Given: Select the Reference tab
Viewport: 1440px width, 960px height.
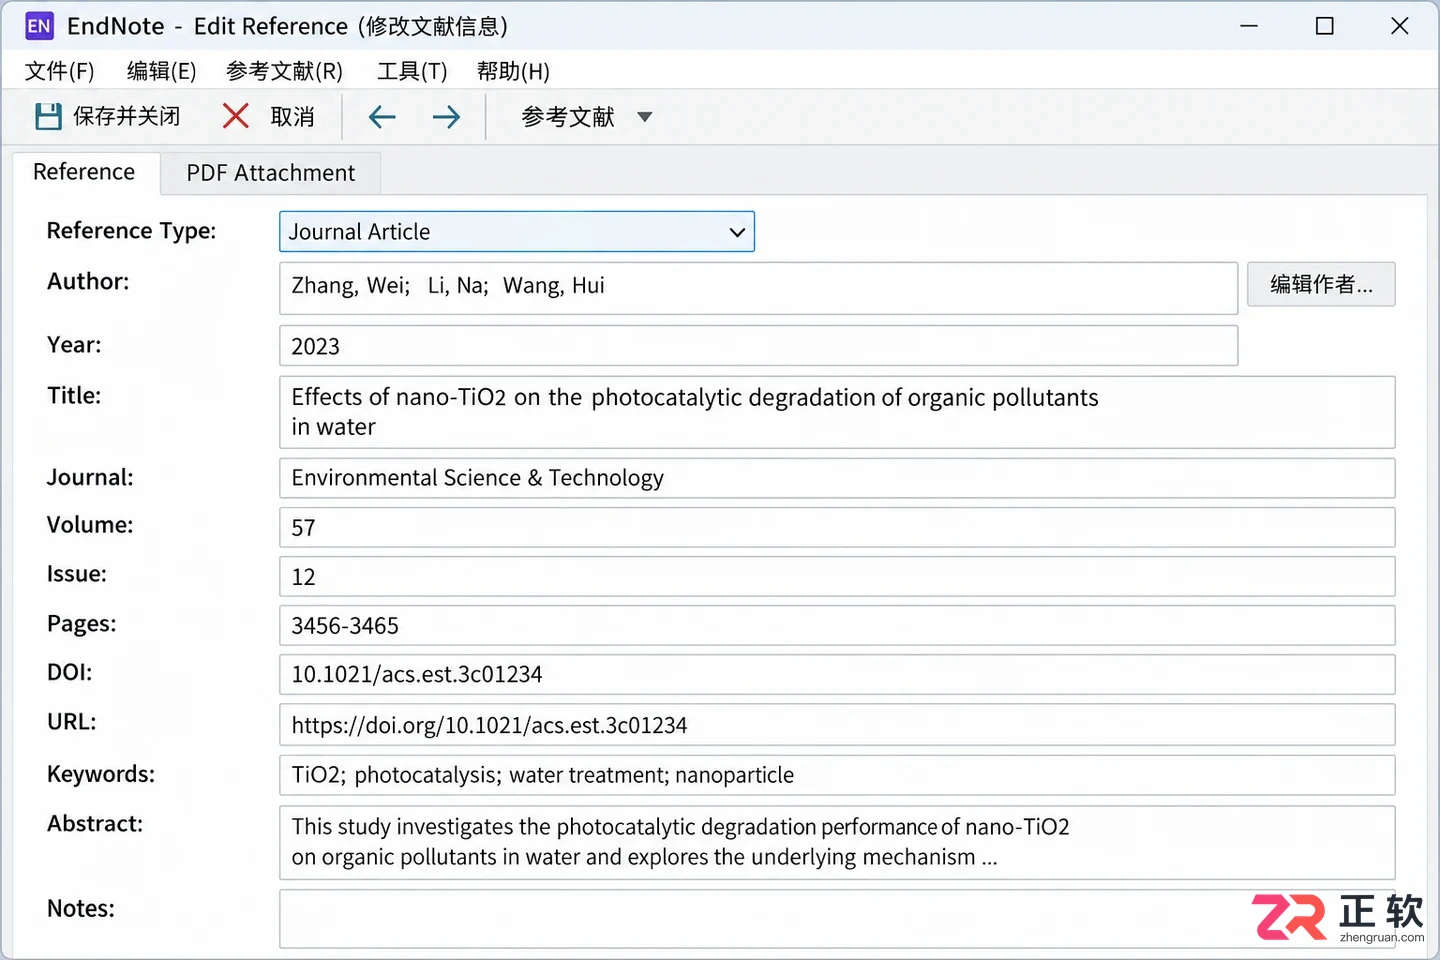Looking at the screenshot, I should (84, 172).
